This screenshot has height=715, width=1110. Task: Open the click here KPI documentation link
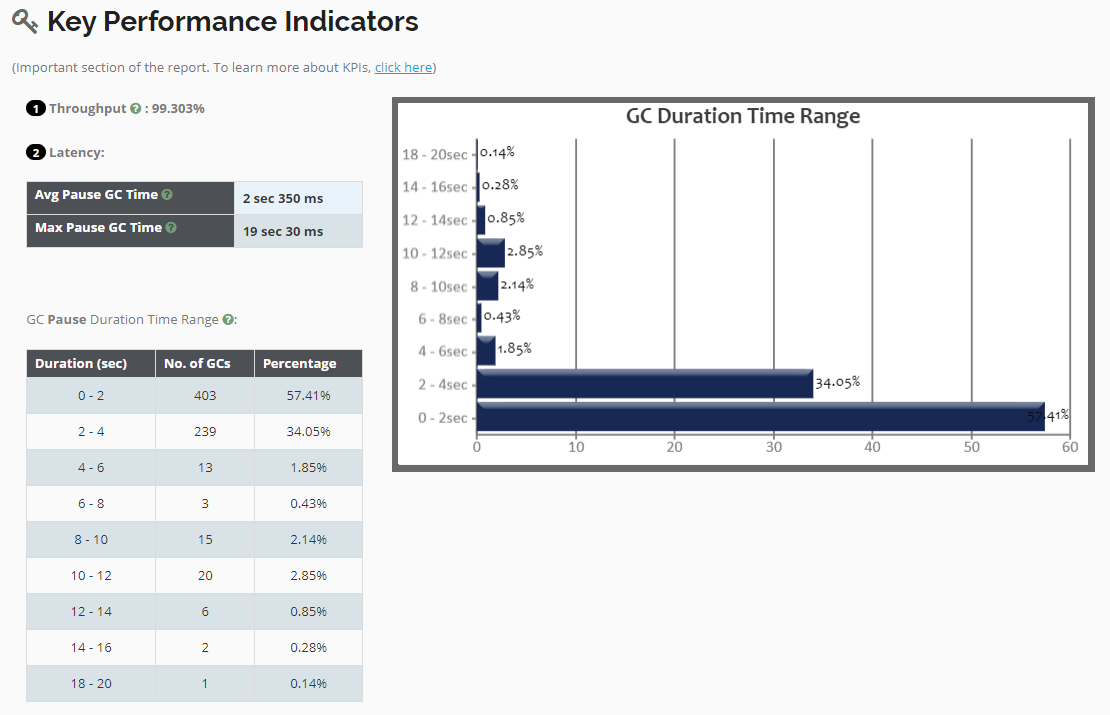tap(403, 67)
